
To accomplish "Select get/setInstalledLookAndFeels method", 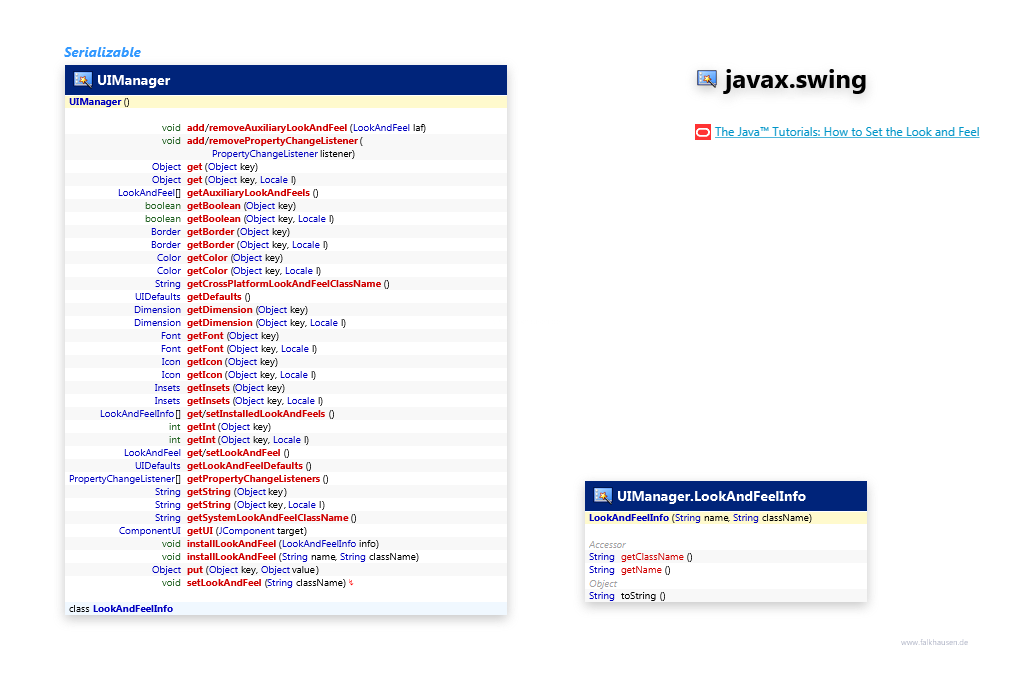I will pyautogui.click(x=256, y=414).
